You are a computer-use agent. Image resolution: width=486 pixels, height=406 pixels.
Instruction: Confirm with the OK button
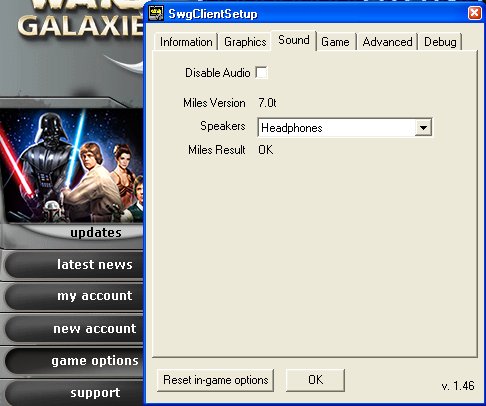click(x=315, y=380)
